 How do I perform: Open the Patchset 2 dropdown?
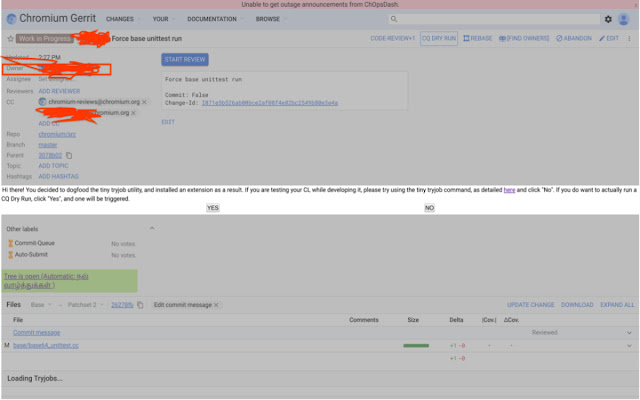coord(85,305)
